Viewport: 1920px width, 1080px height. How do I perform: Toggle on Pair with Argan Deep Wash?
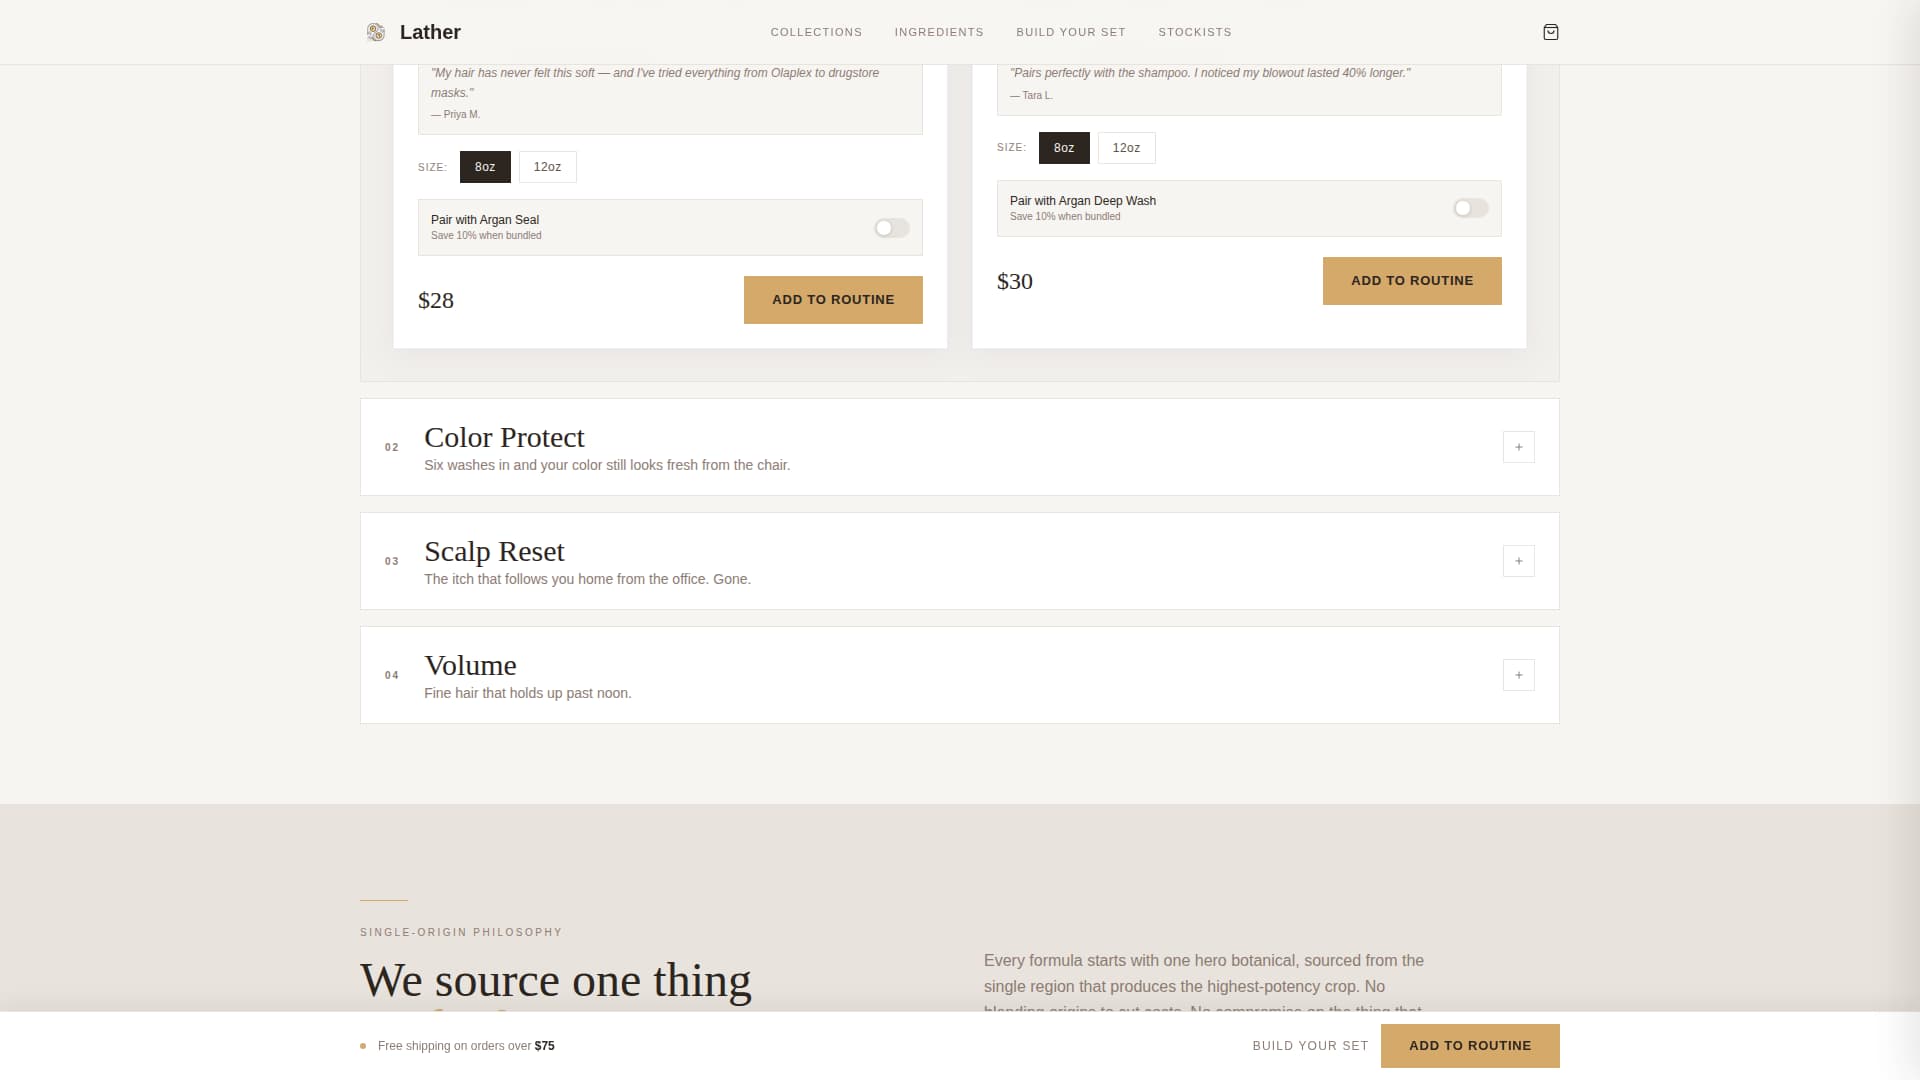1469,208
